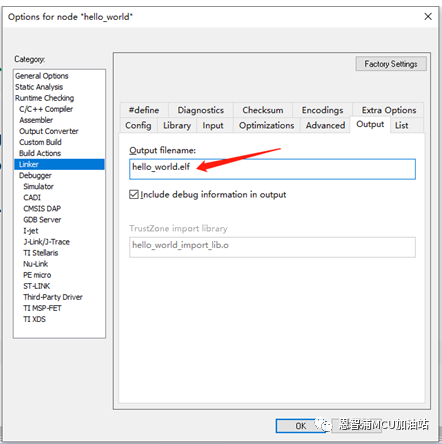Open the Config tab
442x444 pixels.
pyautogui.click(x=138, y=126)
